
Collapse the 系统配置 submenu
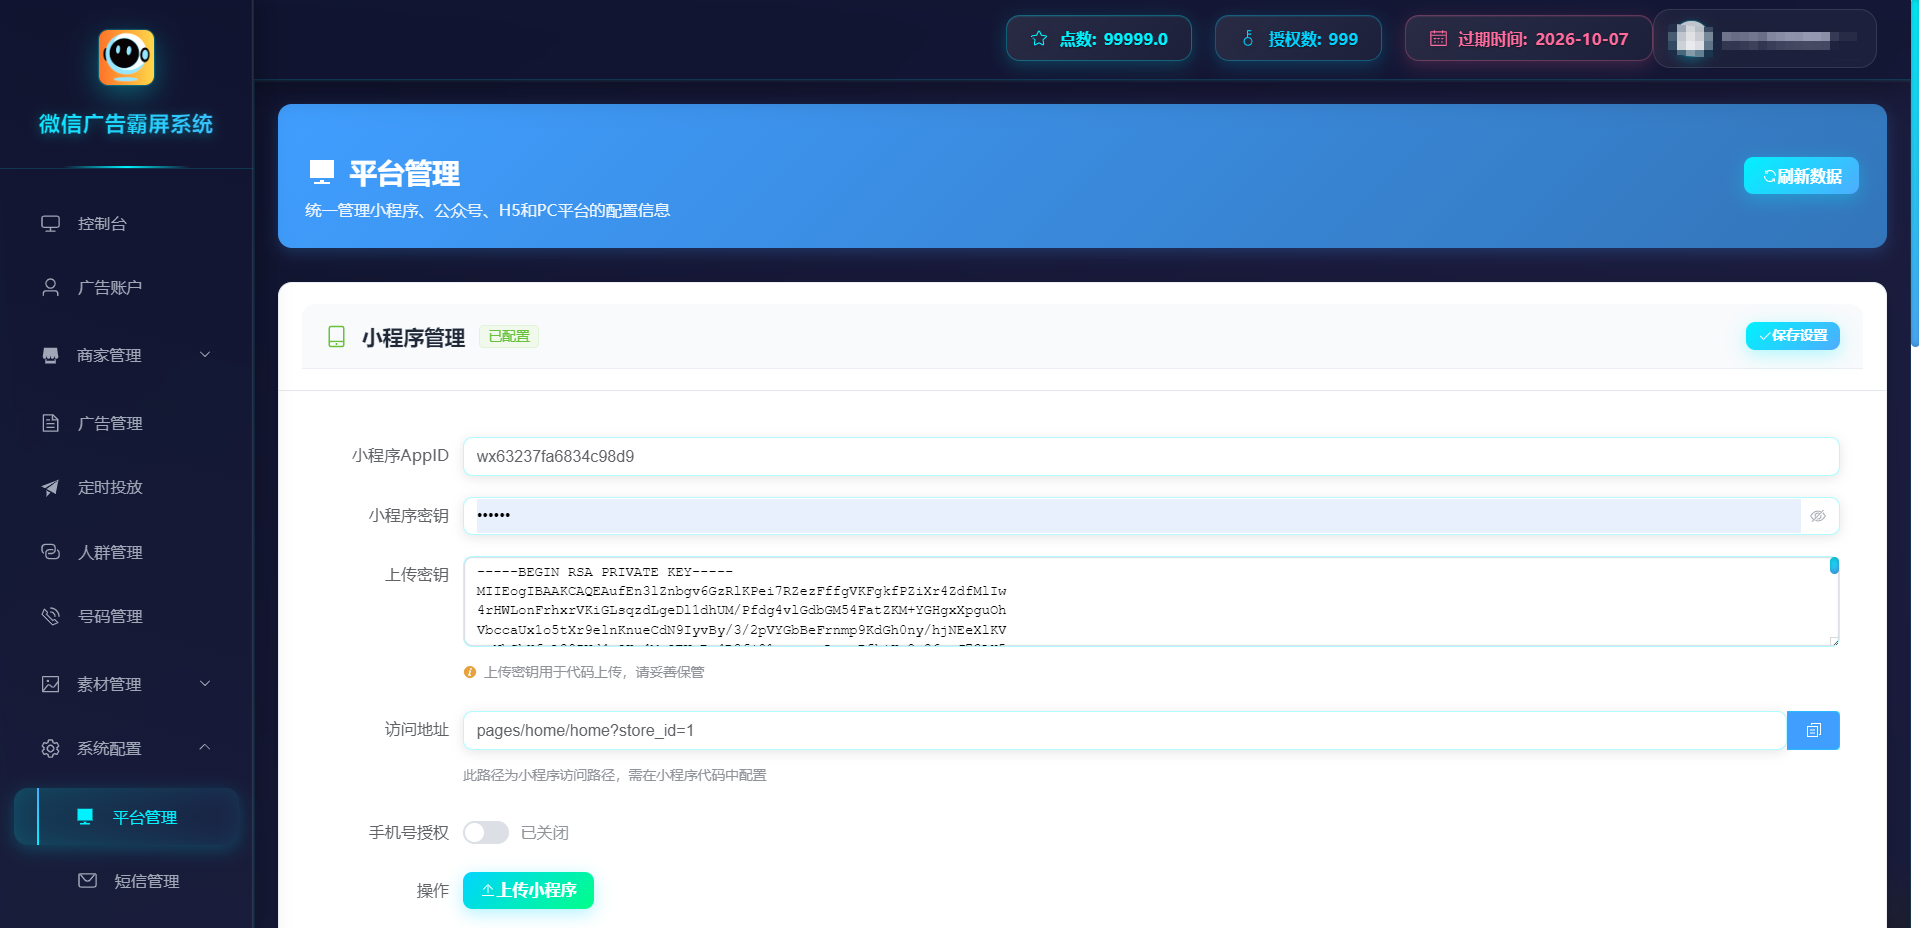point(204,748)
